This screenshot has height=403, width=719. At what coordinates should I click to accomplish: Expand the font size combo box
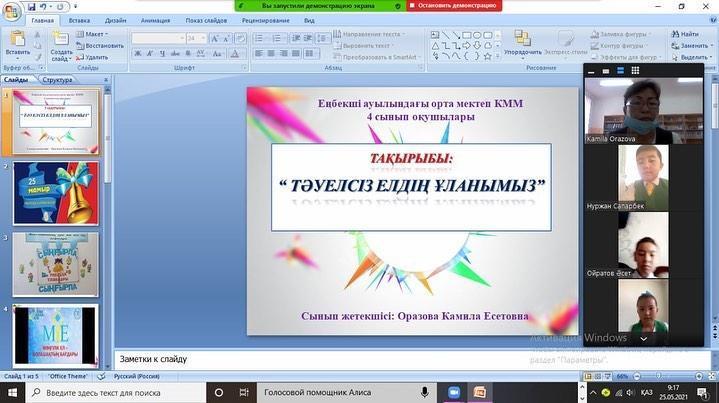[x=204, y=38]
